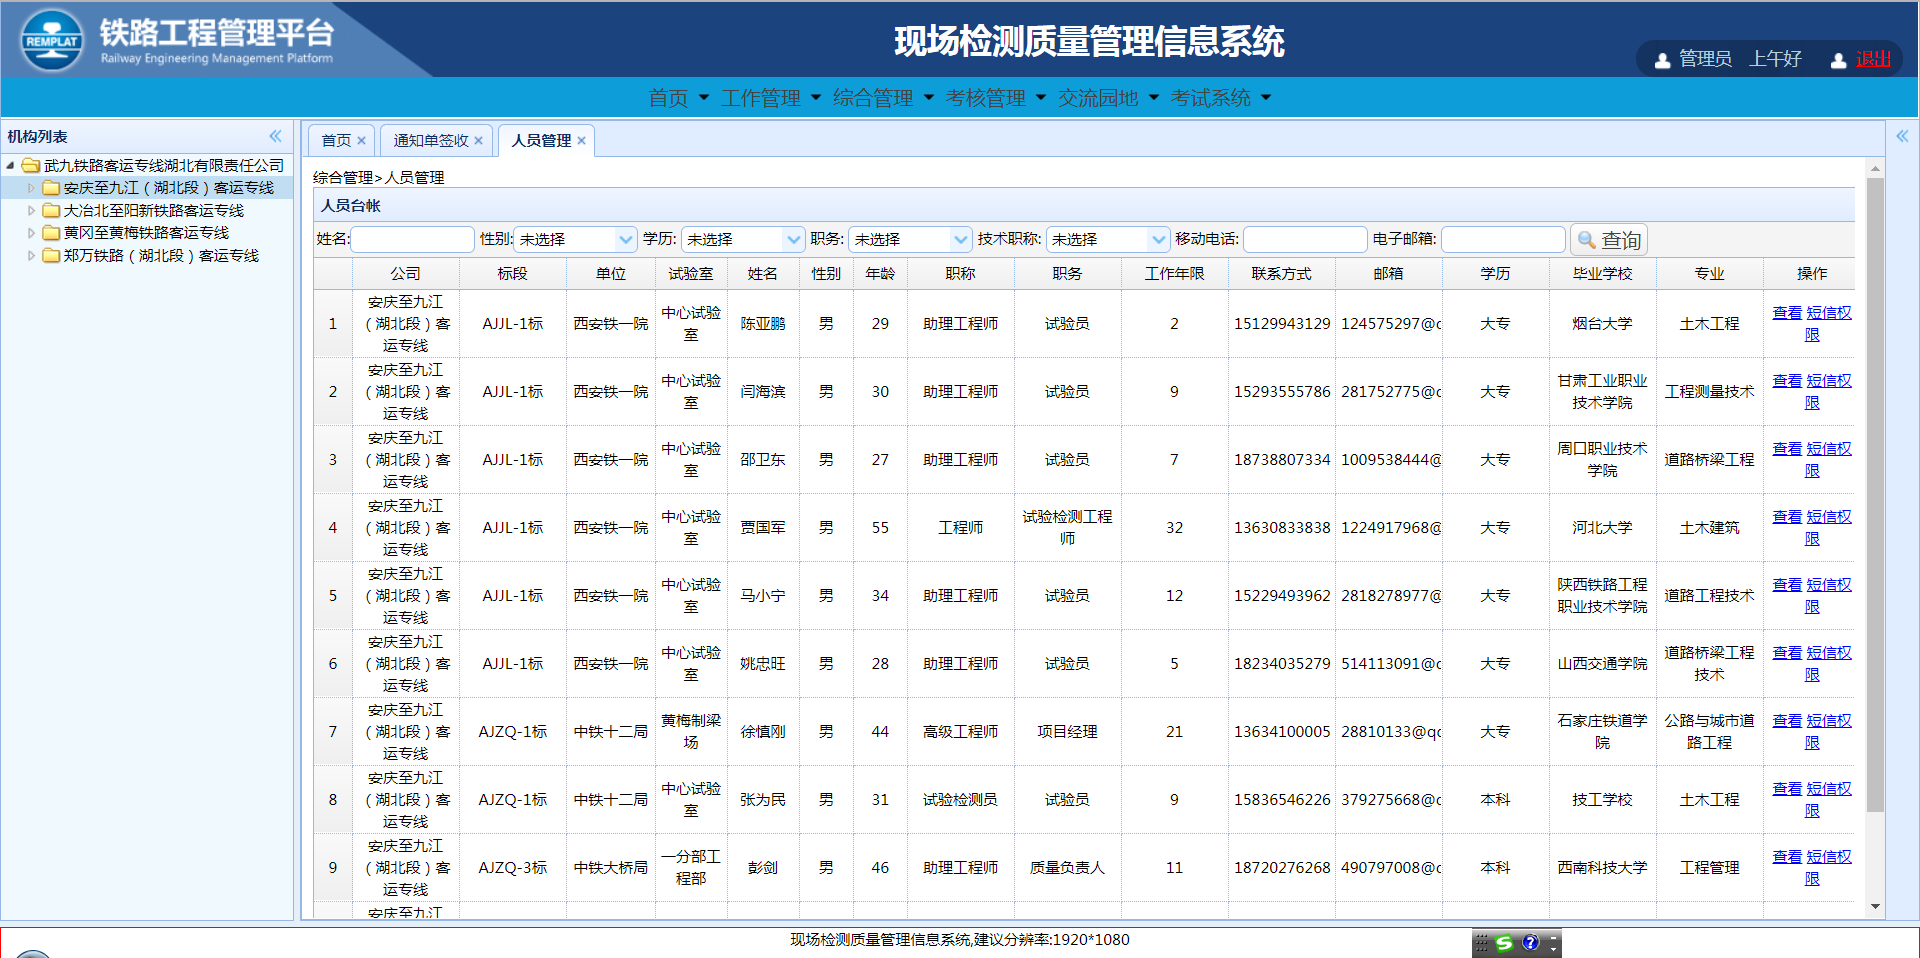Open the 考核管理 navigation menu
1920x958 pixels.
pyautogui.click(x=996, y=98)
